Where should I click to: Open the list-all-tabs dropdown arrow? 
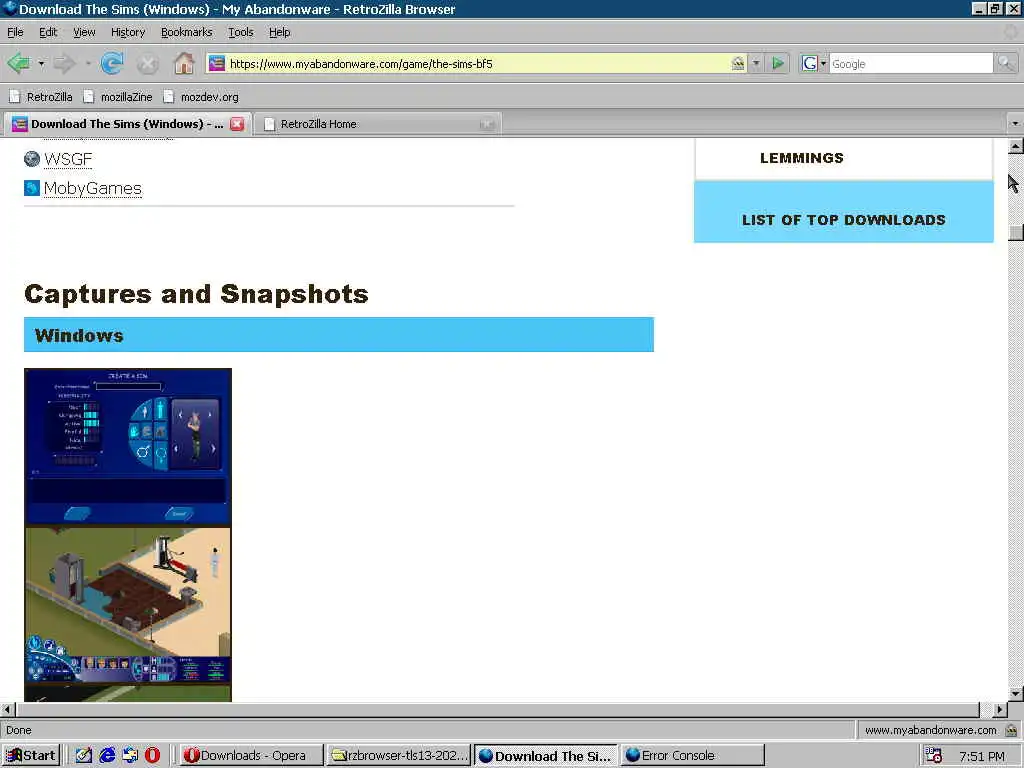[x=1014, y=123]
